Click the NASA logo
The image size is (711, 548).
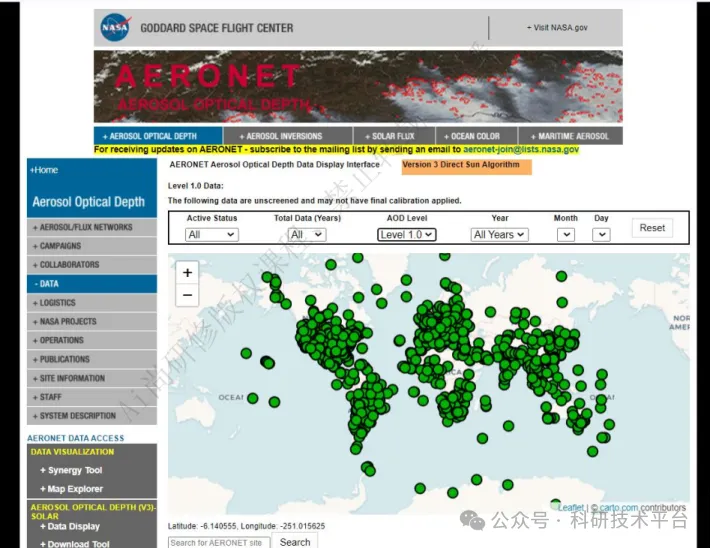(x=115, y=27)
